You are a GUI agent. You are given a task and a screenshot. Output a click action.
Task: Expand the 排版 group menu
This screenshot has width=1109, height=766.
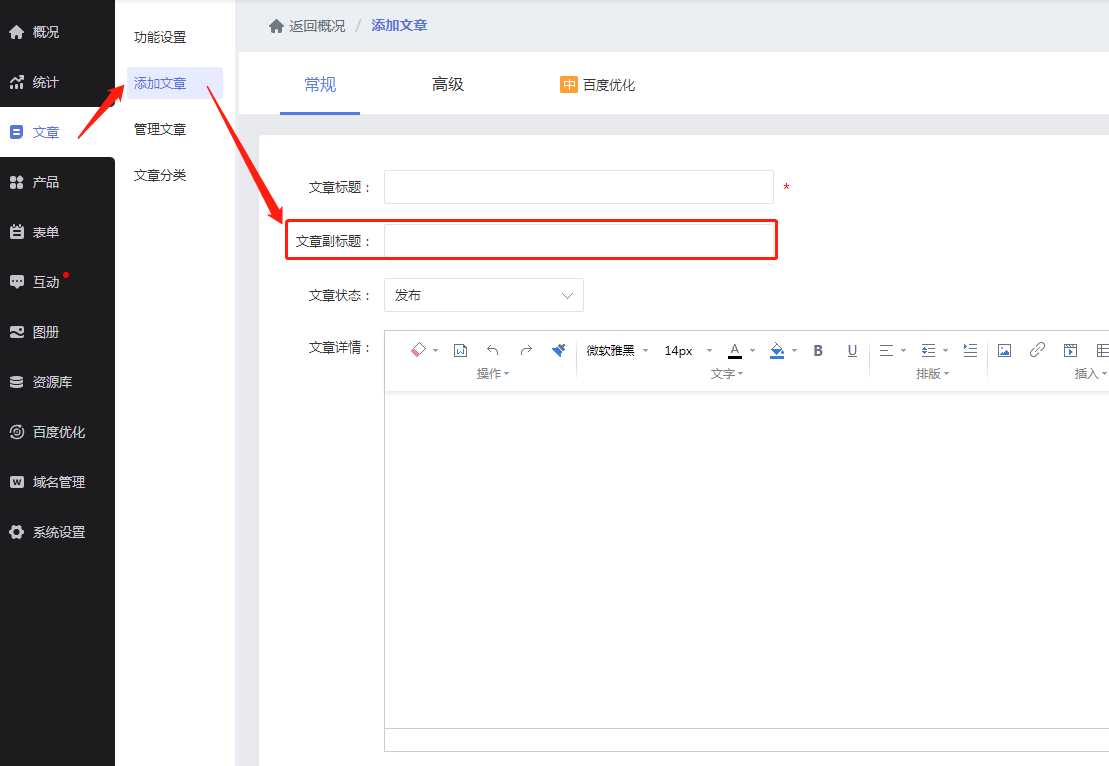(x=932, y=373)
